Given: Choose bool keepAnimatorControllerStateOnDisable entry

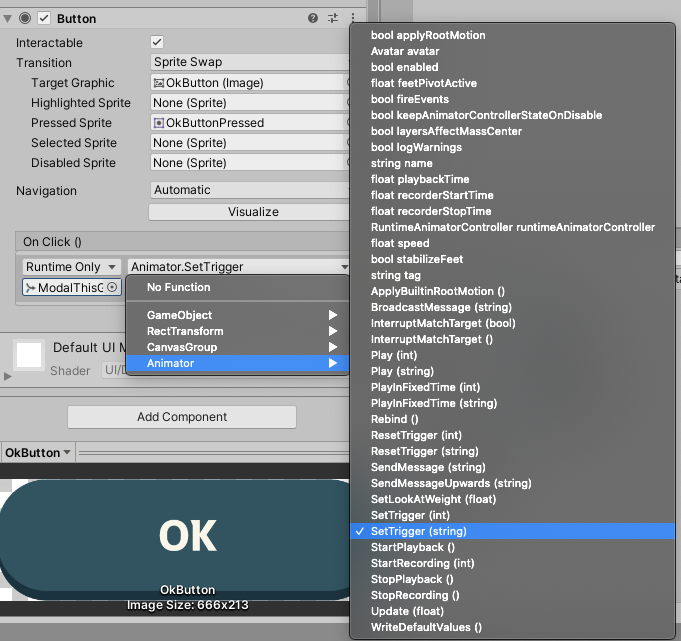Looking at the screenshot, I should 512,115.
